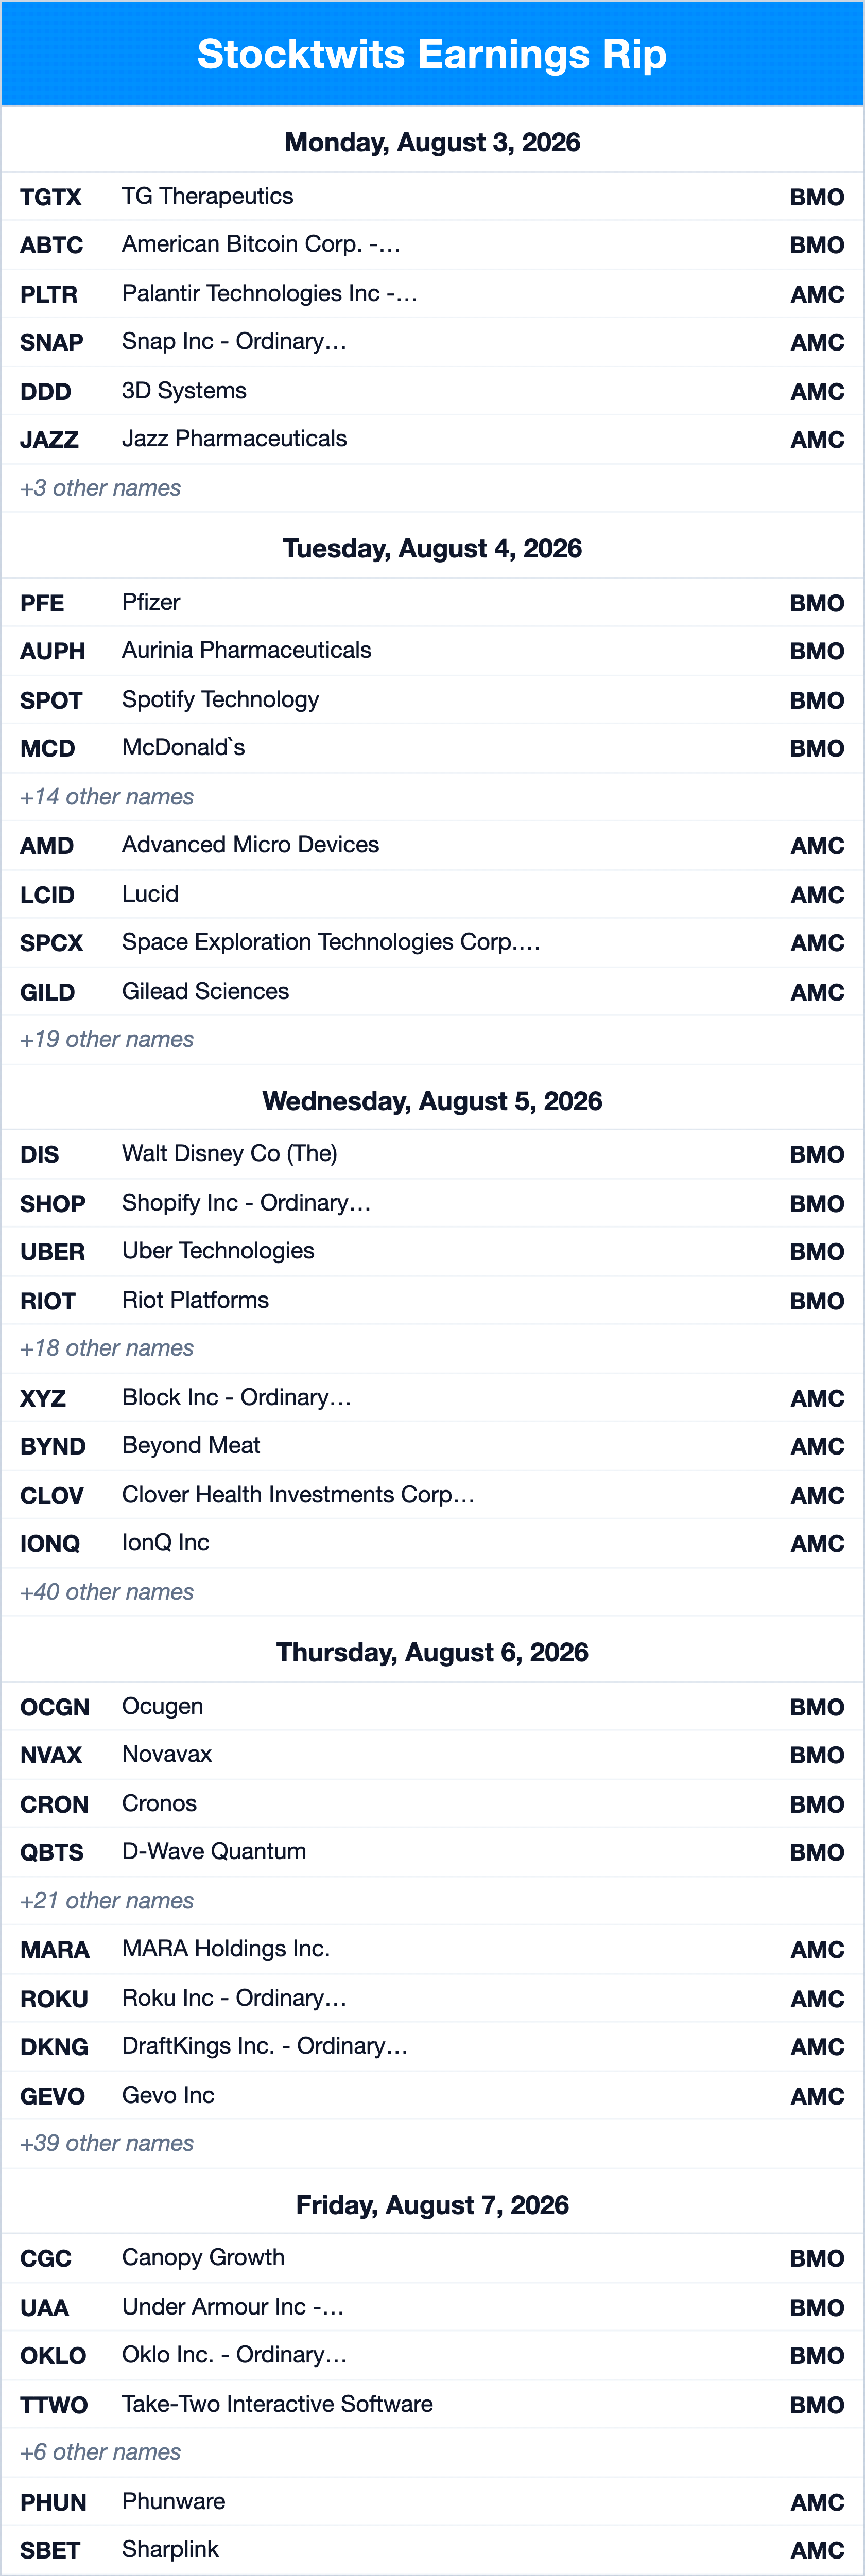Open the IONQ ticker

[x=50, y=1544]
